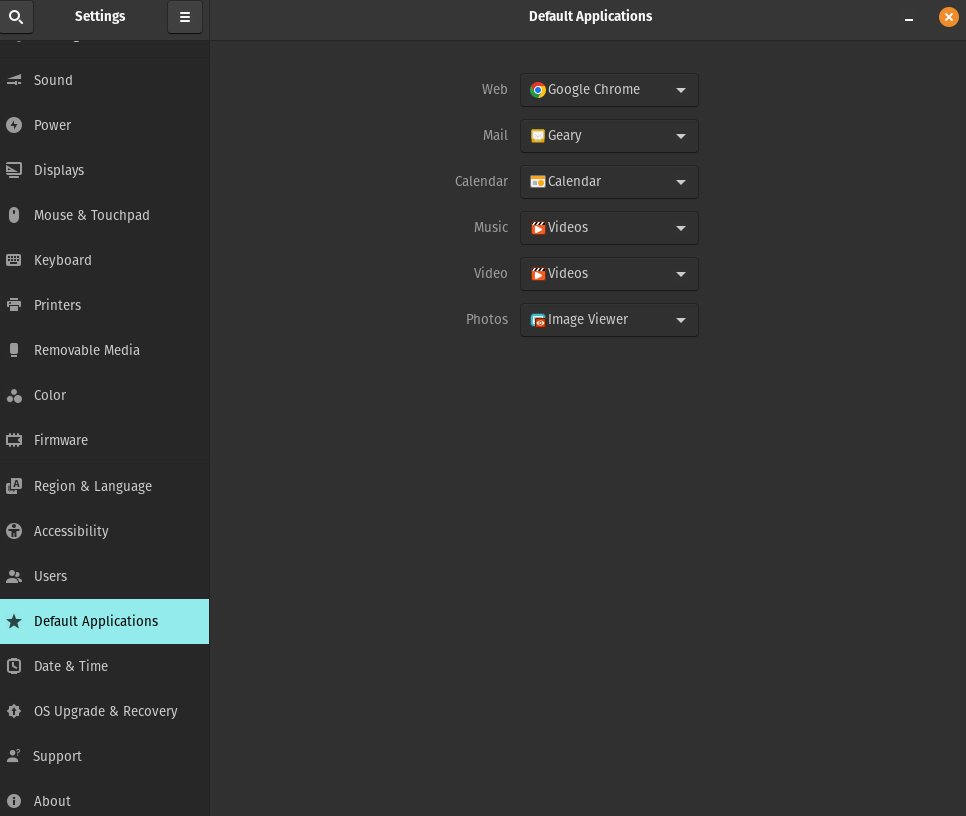This screenshot has height=816, width=966.
Task: Open the Support section
Action: (x=105, y=756)
